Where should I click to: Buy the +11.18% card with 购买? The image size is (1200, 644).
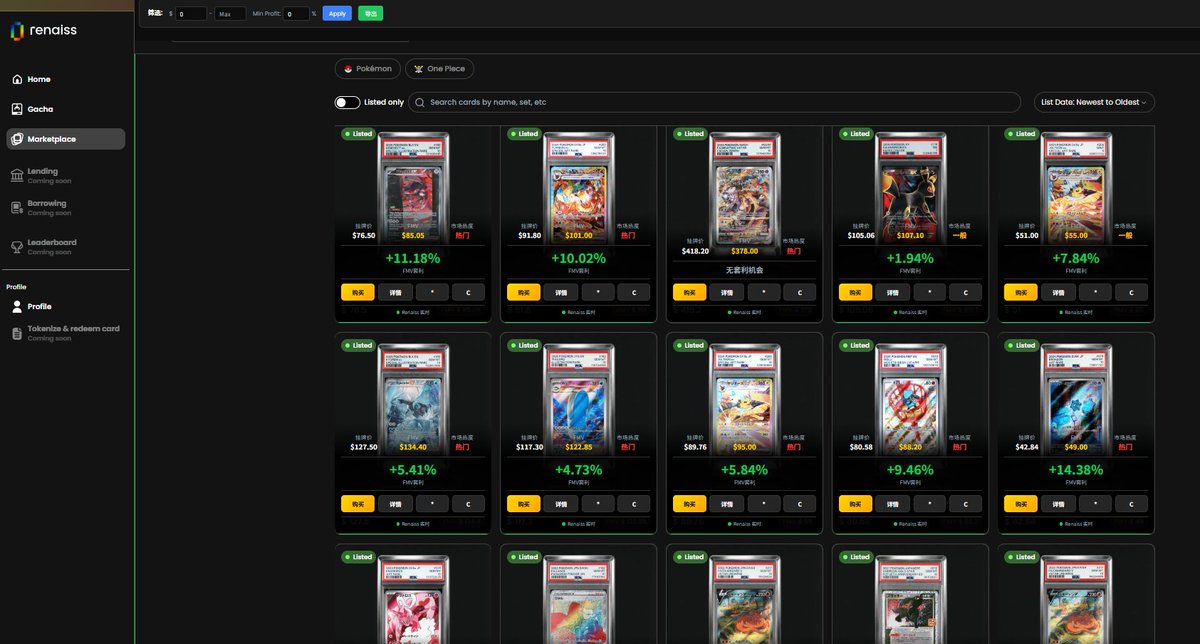358,292
